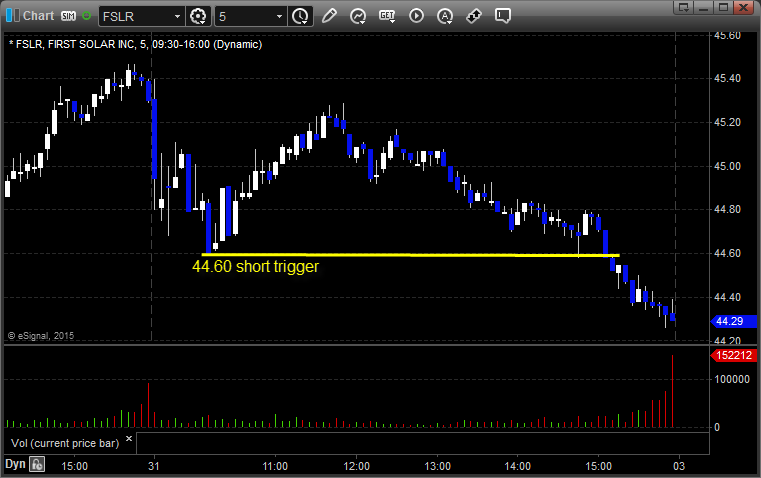
Task: Click the 45.40 price axis label
Action: click(728, 78)
